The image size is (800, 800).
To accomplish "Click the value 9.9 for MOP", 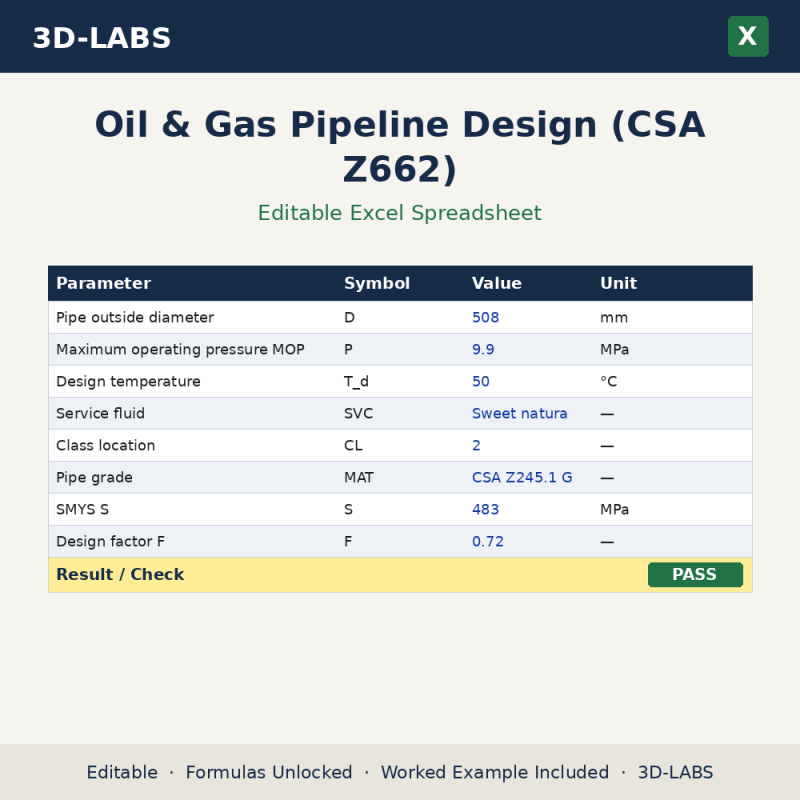I will pos(483,349).
